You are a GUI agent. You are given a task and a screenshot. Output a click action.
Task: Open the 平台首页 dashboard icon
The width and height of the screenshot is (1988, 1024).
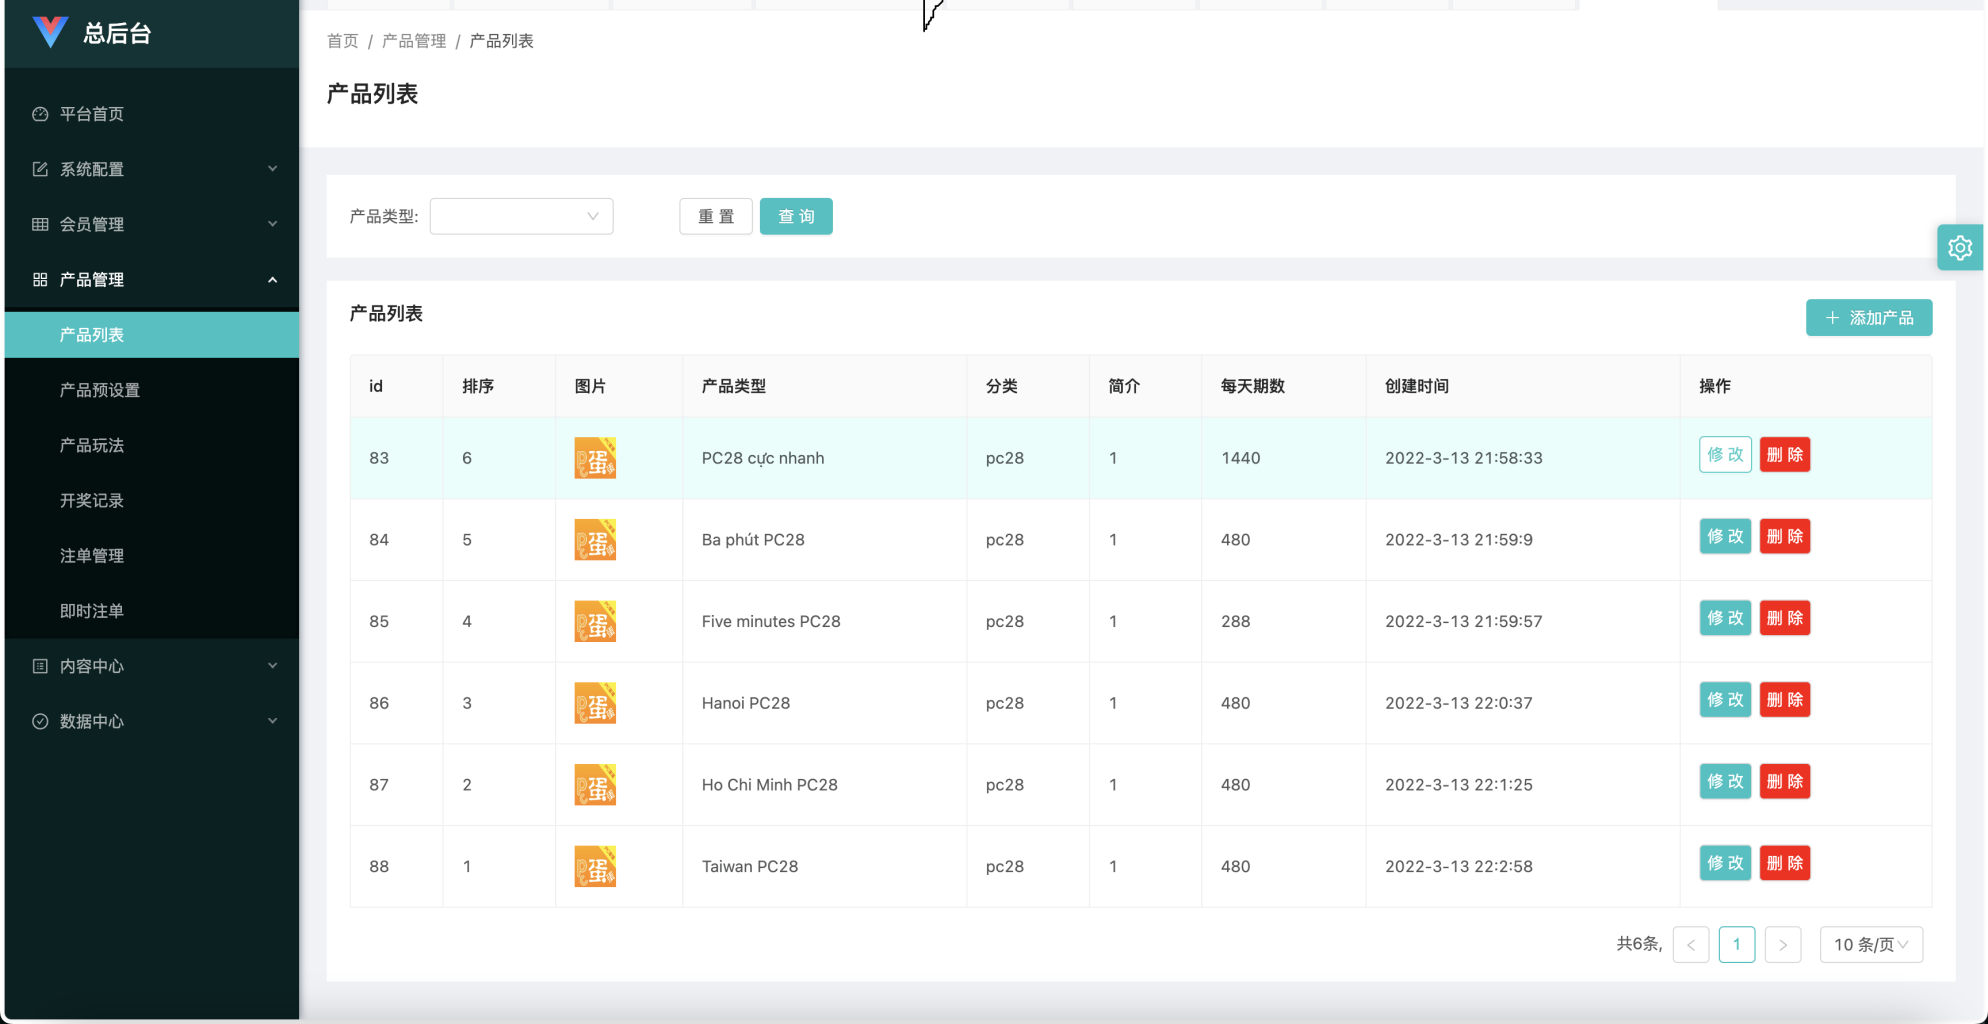[x=40, y=113]
